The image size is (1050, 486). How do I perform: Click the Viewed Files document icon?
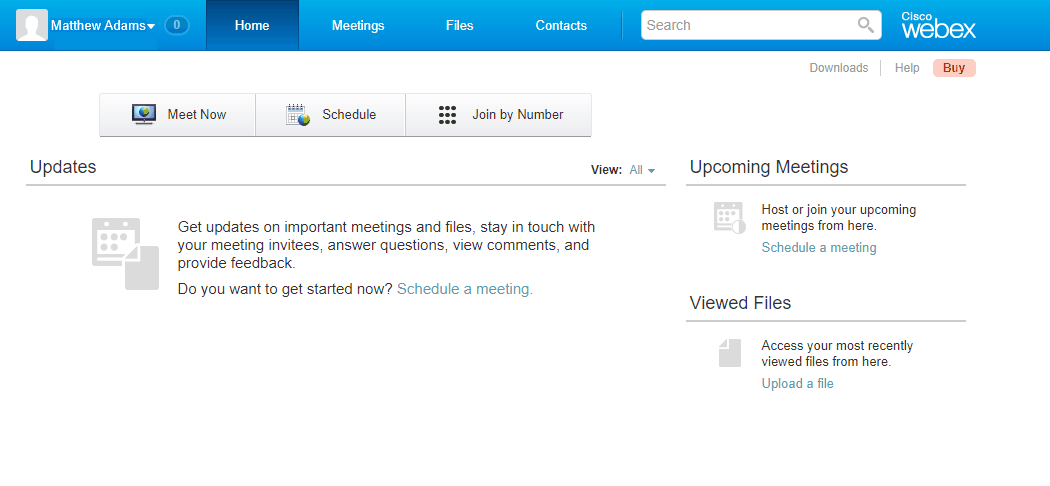(x=730, y=353)
